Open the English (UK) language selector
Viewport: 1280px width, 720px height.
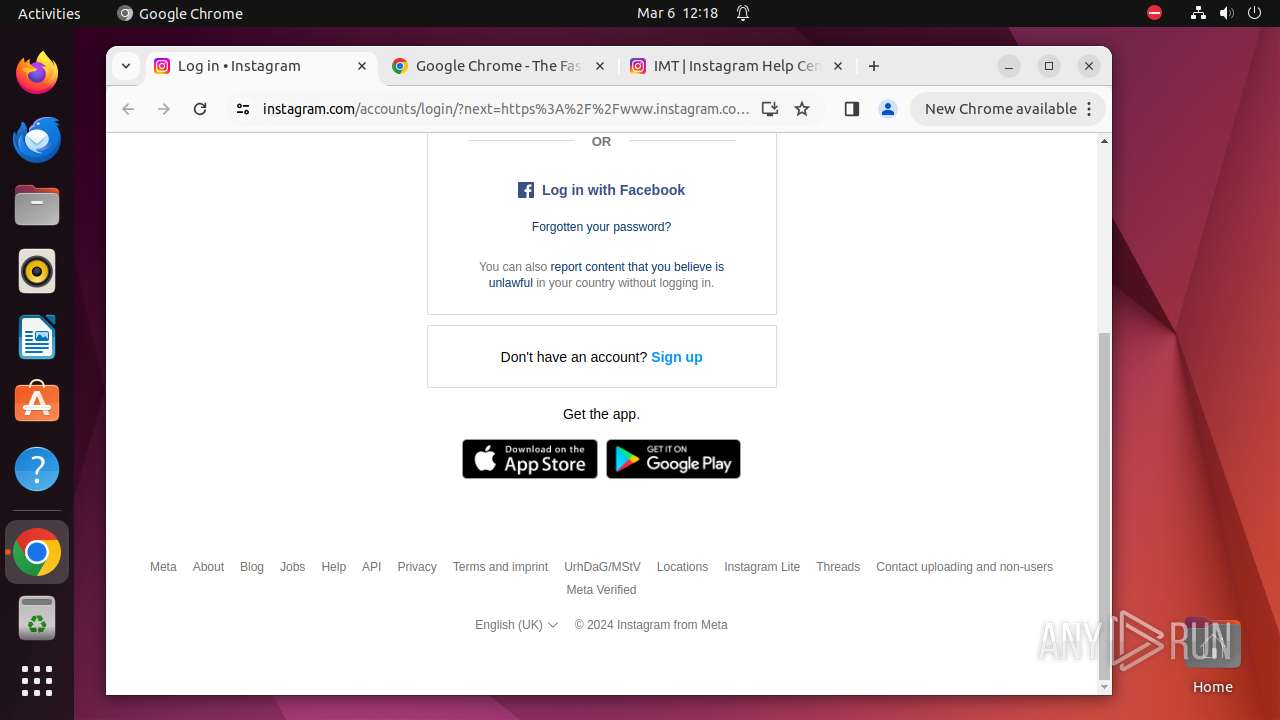point(516,625)
